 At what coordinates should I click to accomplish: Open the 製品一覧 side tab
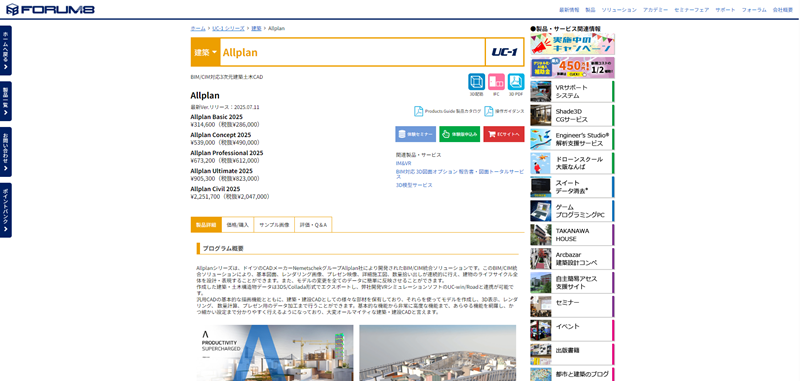coord(6,101)
